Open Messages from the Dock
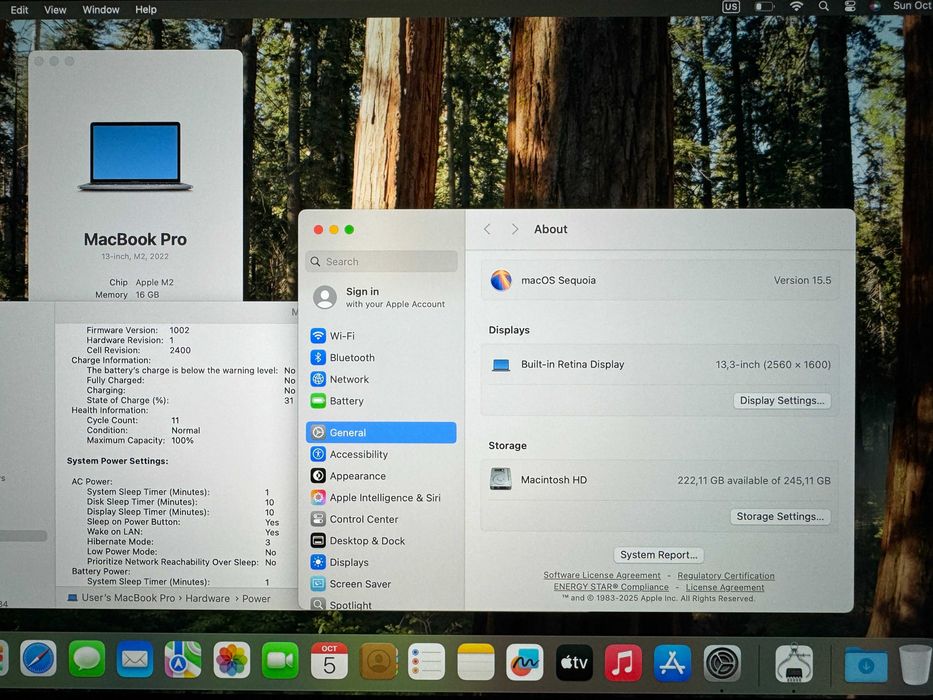 point(87,660)
